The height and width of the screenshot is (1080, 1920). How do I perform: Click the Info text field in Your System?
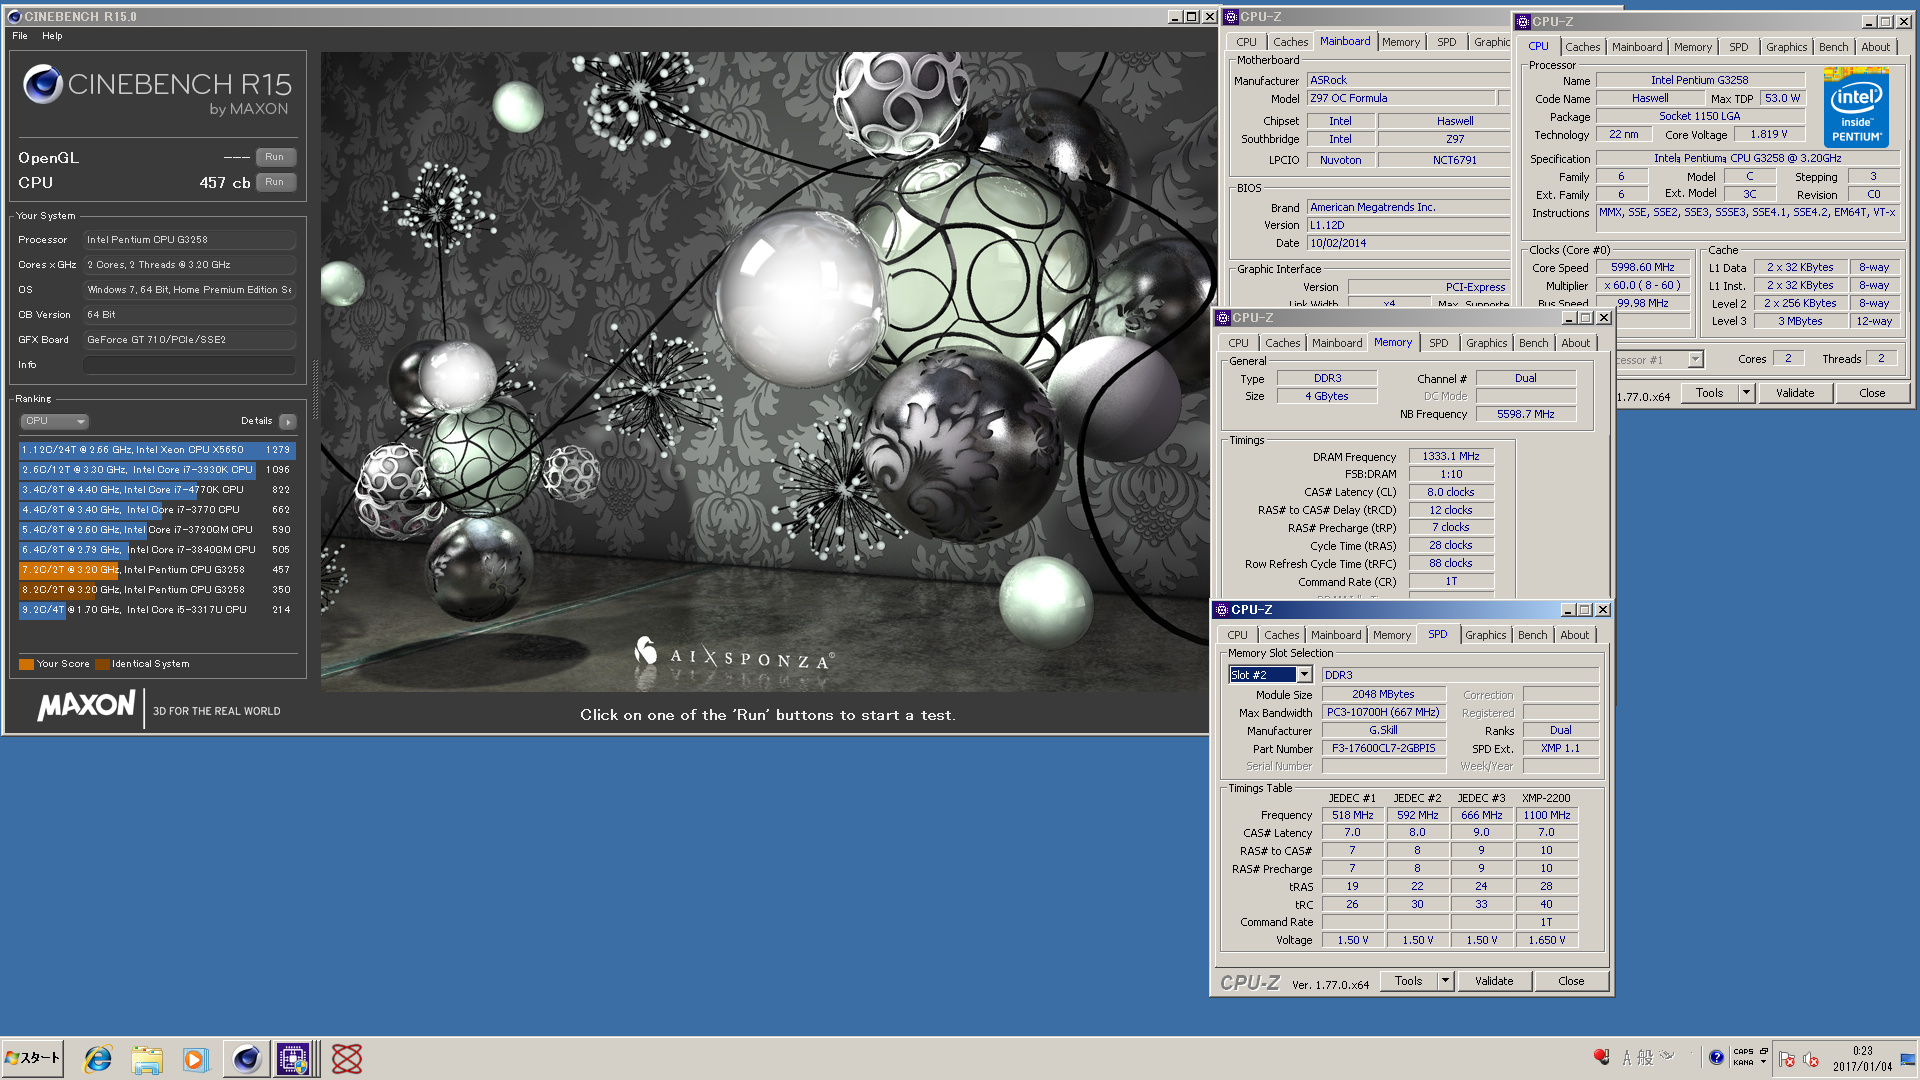click(189, 365)
